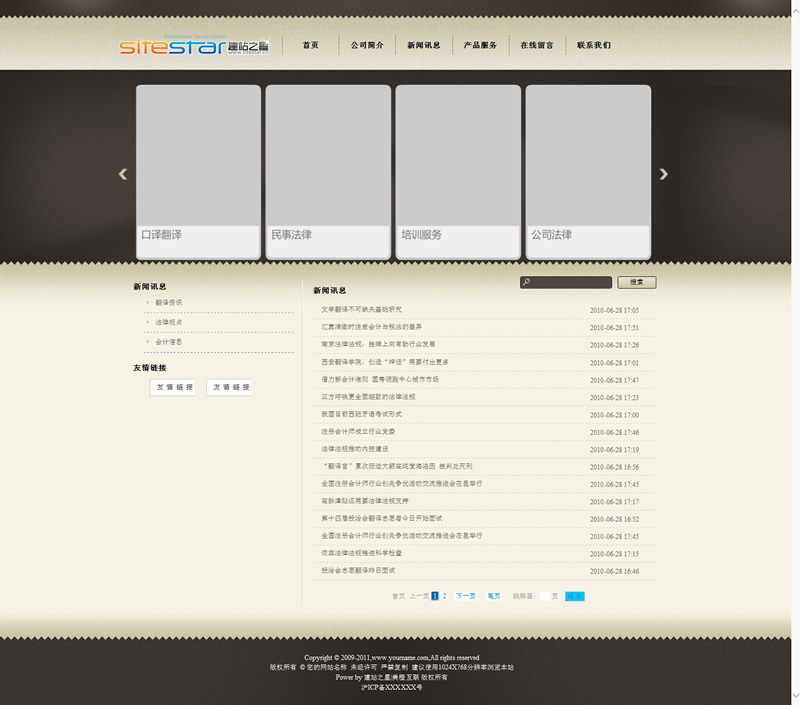Viewport: 800px width, 705px height.
Task: Select 在线留言 in the top menu
Action: pyautogui.click(x=537, y=45)
